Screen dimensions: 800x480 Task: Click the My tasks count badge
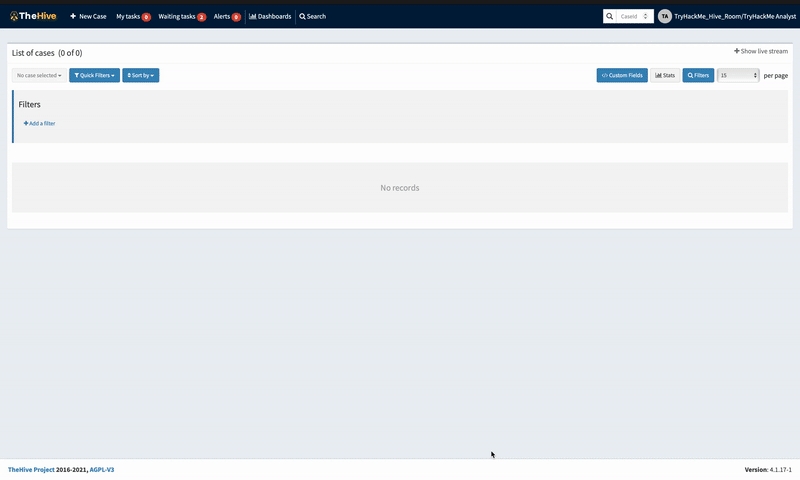pos(146,17)
